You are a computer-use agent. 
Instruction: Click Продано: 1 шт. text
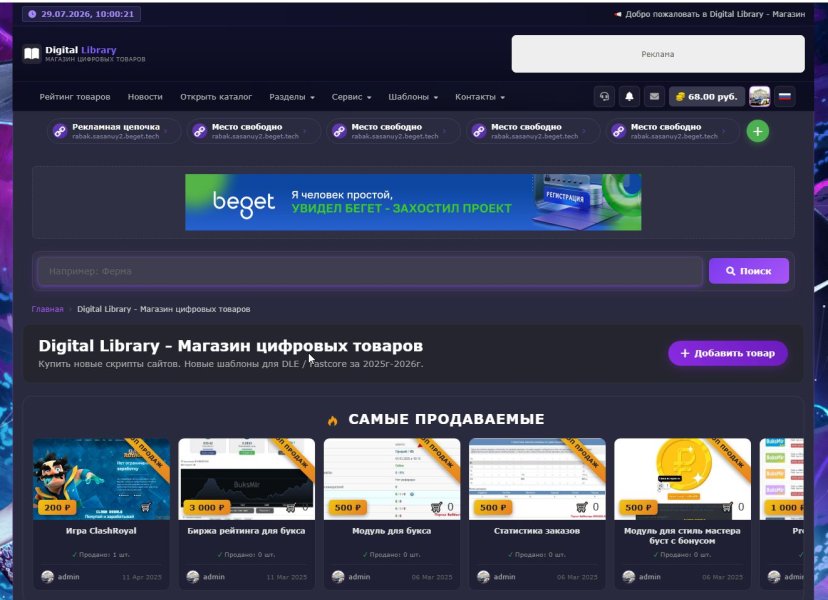click(101, 555)
